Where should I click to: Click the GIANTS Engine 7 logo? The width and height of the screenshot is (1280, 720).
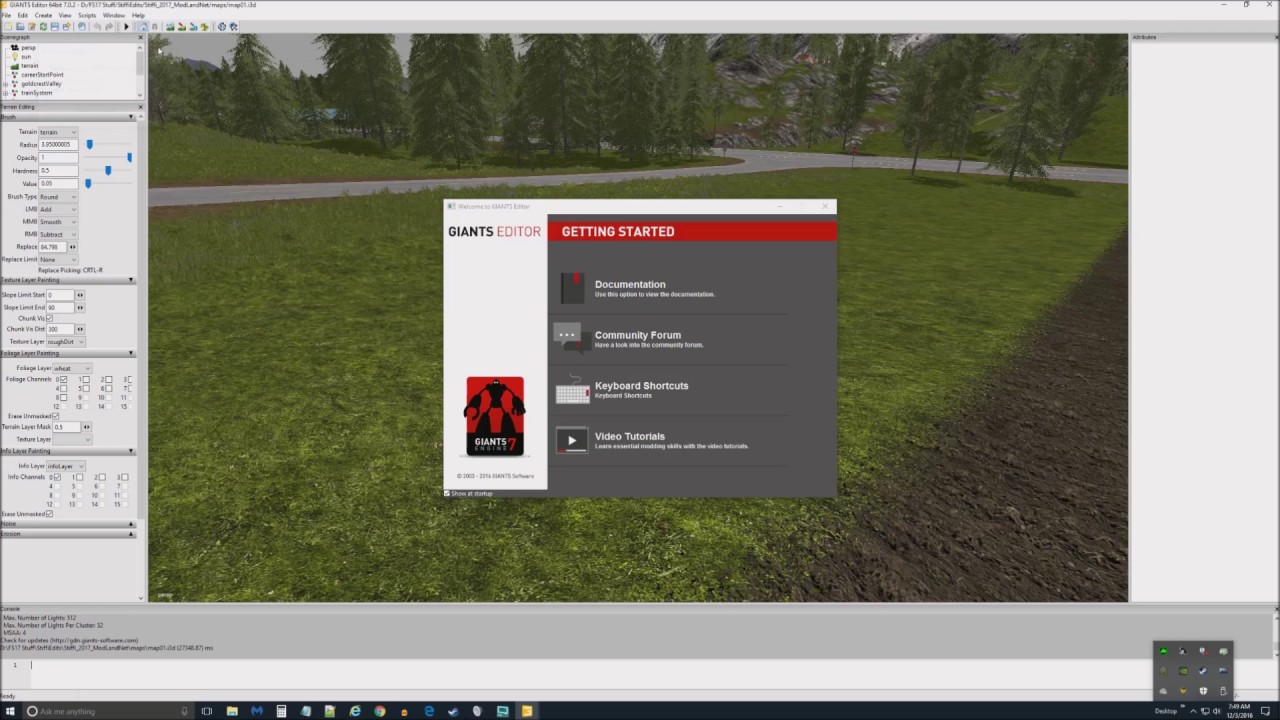click(495, 416)
